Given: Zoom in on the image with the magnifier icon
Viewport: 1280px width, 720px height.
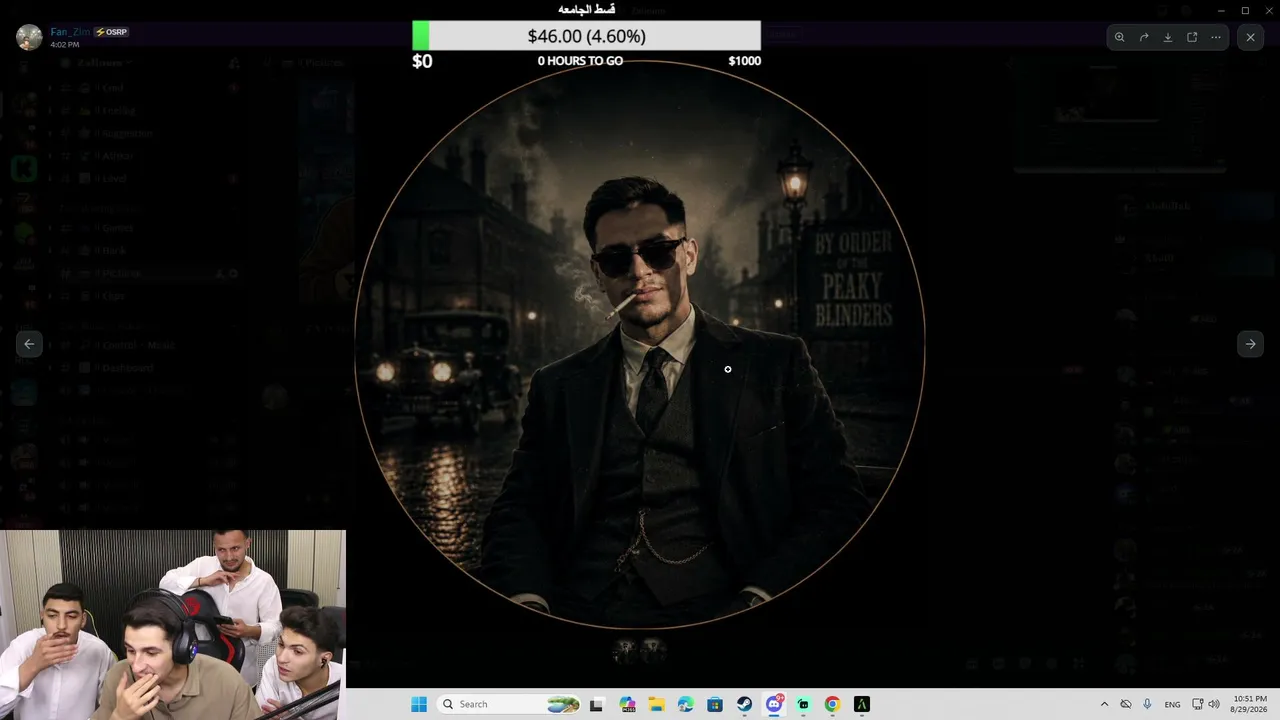Looking at the screenshot, I should tap(1120, 37).
